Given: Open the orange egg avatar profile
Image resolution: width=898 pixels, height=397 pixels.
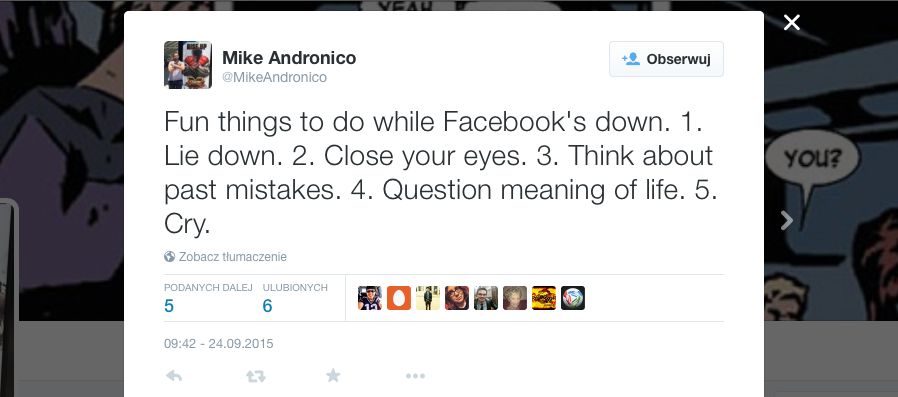Looking at the screenshot, I should point(399,298).
